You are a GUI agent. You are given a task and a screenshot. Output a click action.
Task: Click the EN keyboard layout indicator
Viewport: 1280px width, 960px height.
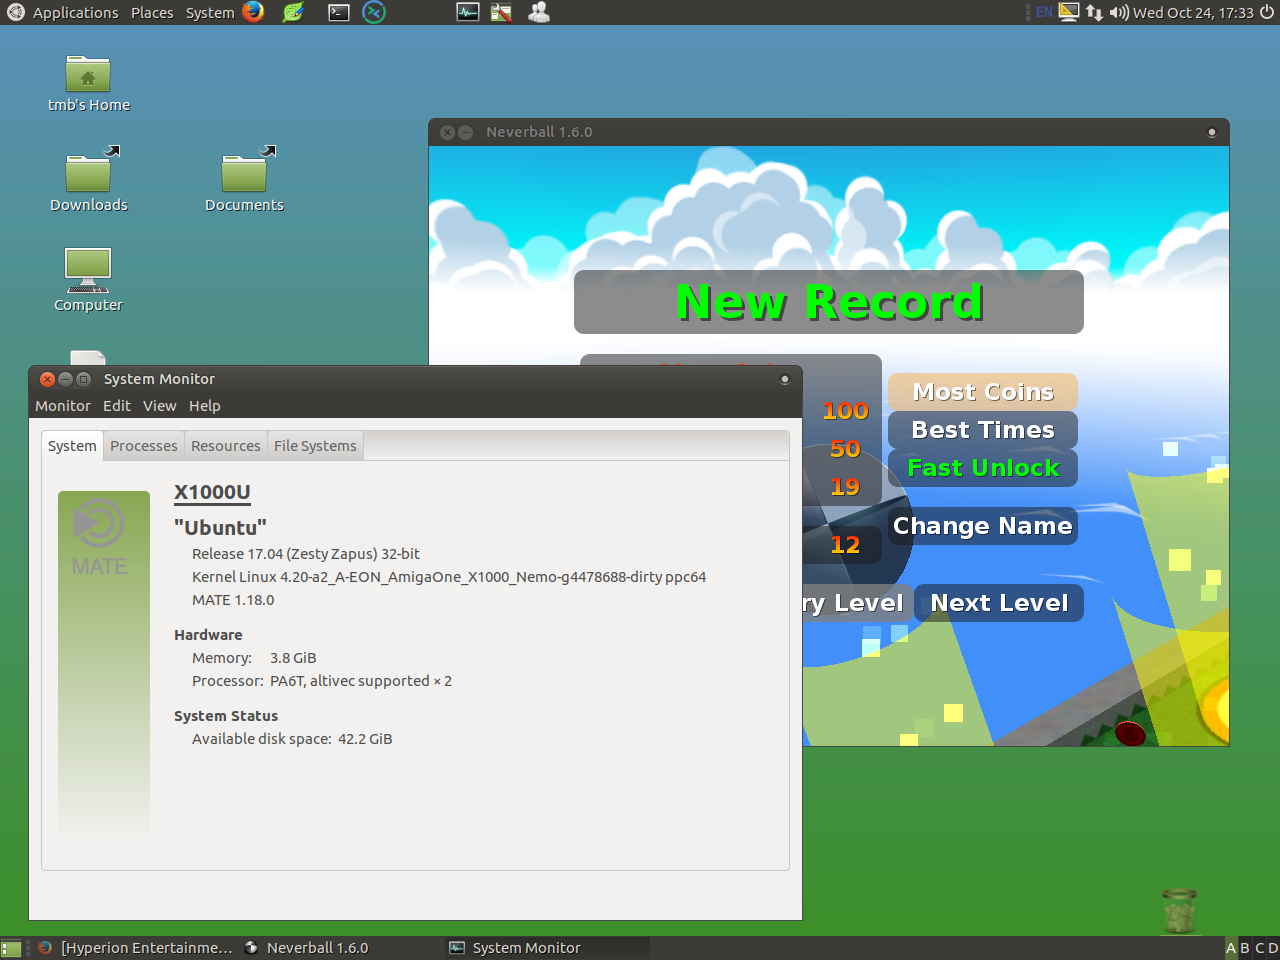[1043, 12]
